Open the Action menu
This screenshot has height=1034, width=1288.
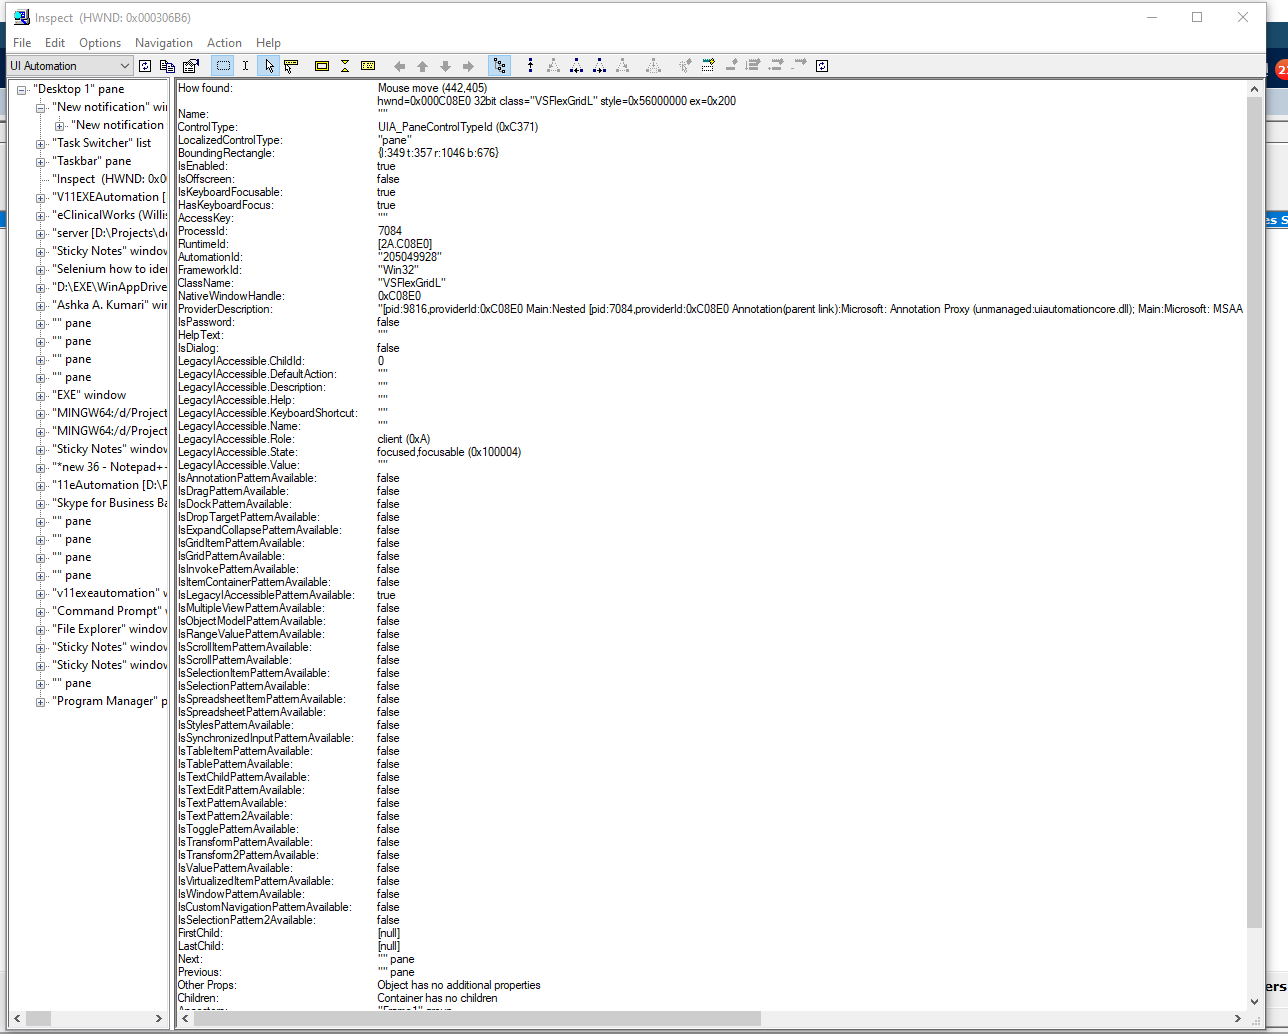tap(224, 42)
